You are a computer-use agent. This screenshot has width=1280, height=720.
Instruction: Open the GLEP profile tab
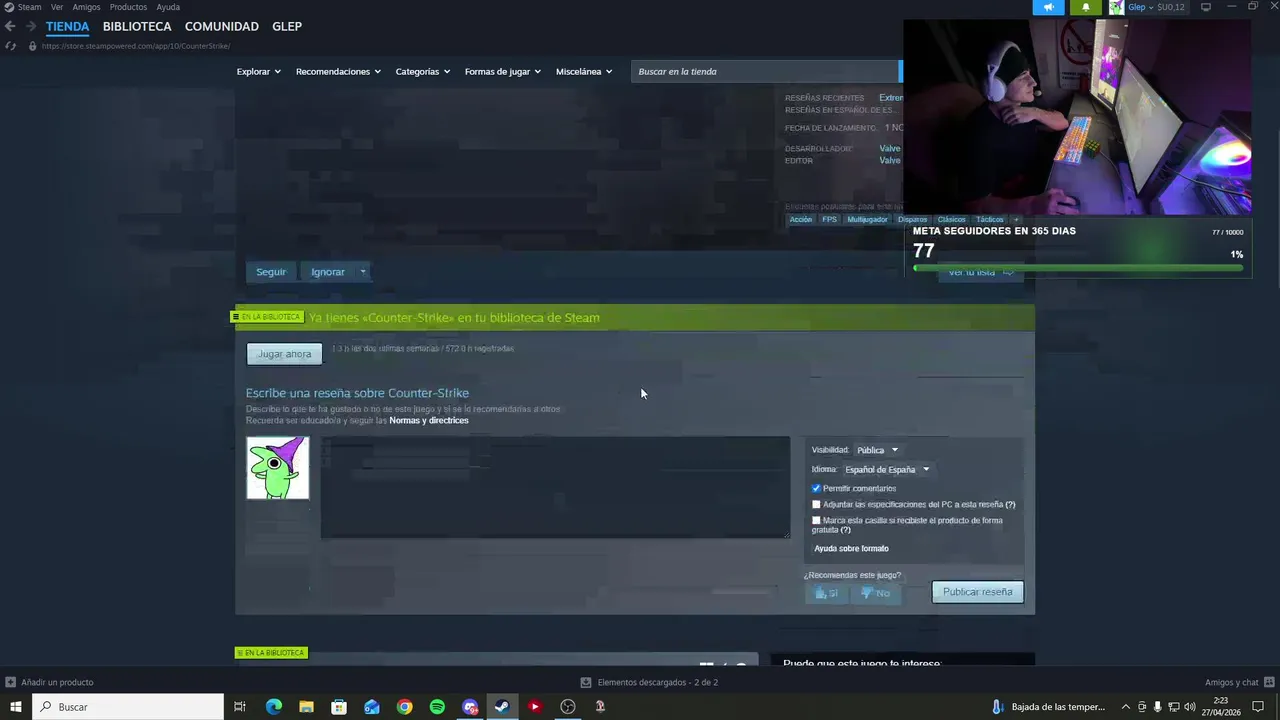tap(287, 26)
